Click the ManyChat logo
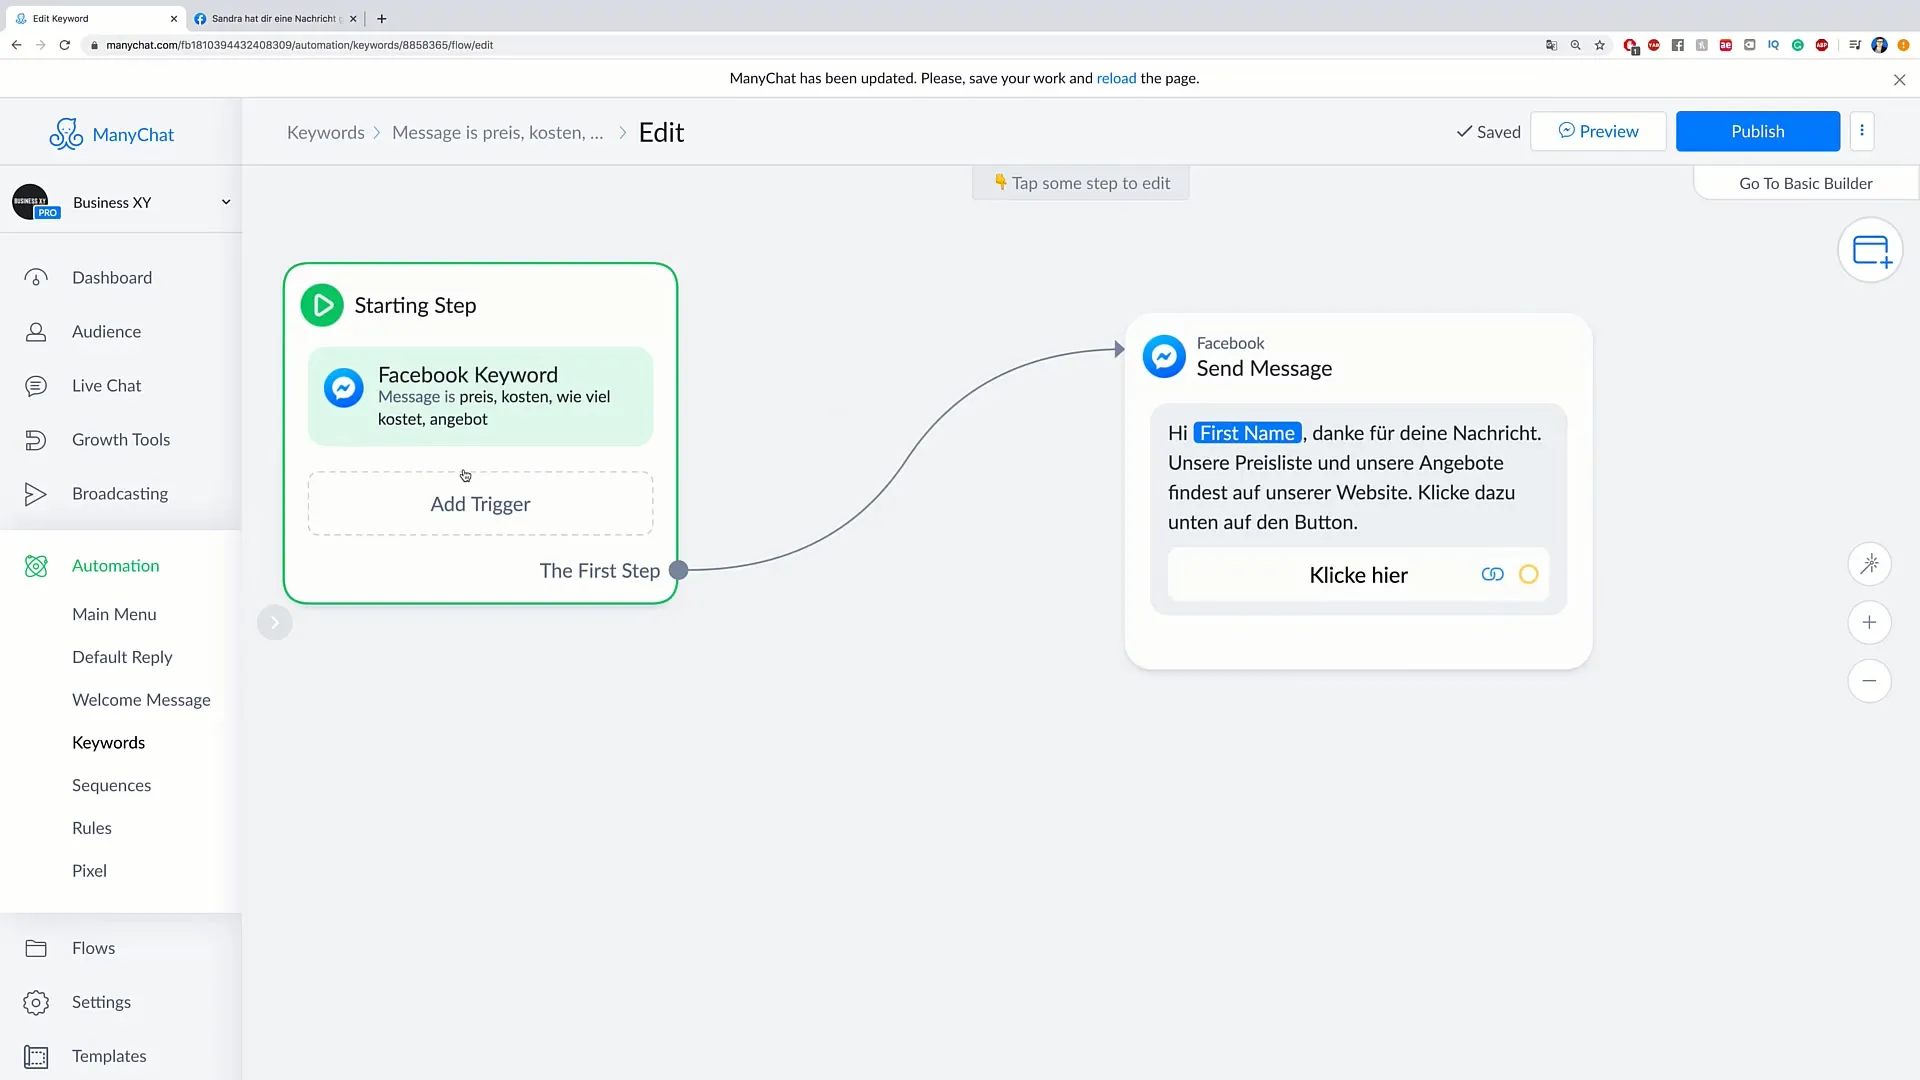The height and width of the screenshot is (1080, 1920). tap(112, 134)
